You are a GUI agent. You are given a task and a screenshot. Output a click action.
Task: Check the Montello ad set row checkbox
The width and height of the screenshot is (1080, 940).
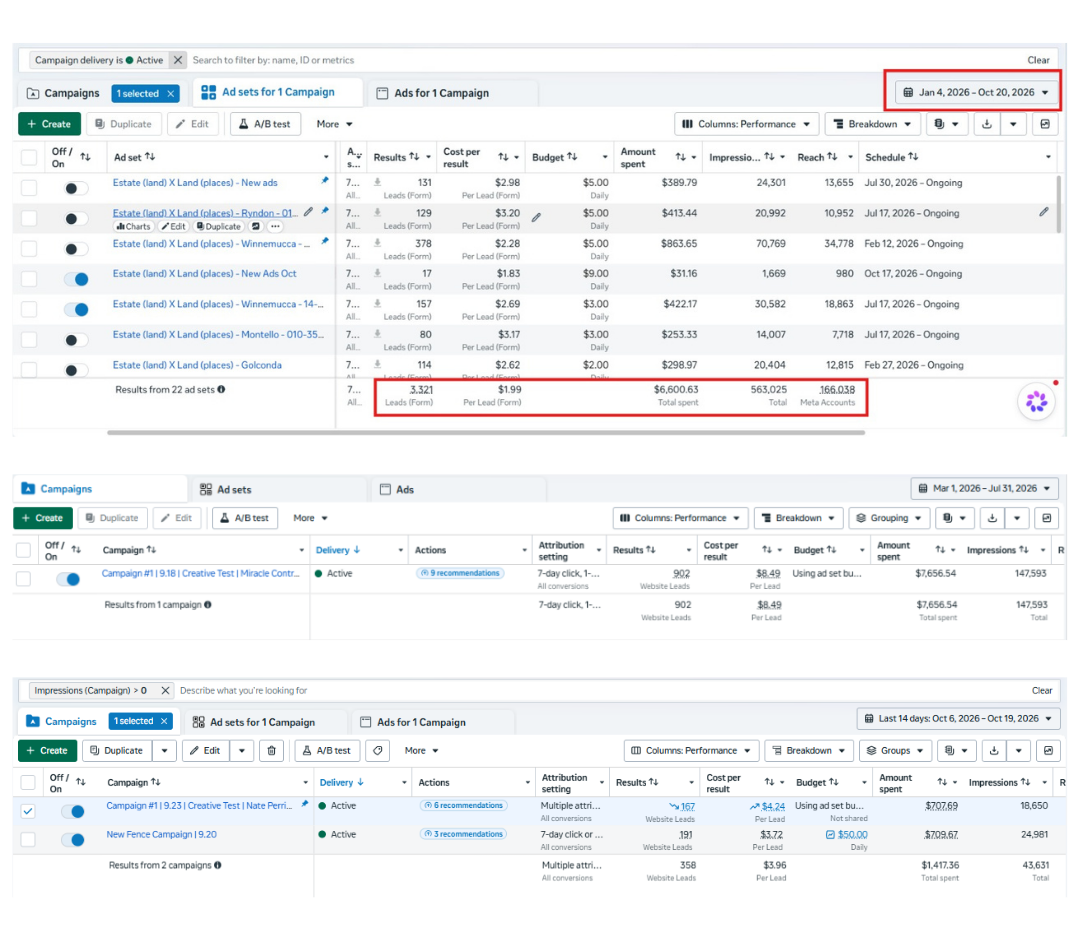point(29,339)
